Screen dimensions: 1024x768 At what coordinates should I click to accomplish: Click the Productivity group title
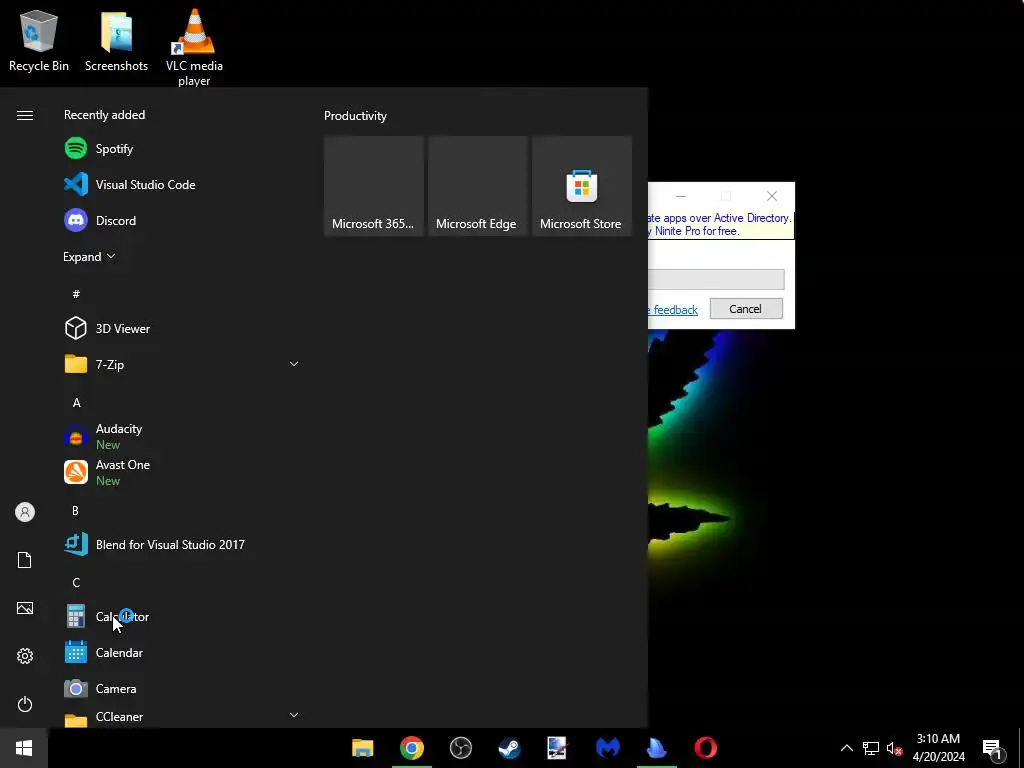coord(355,116)
